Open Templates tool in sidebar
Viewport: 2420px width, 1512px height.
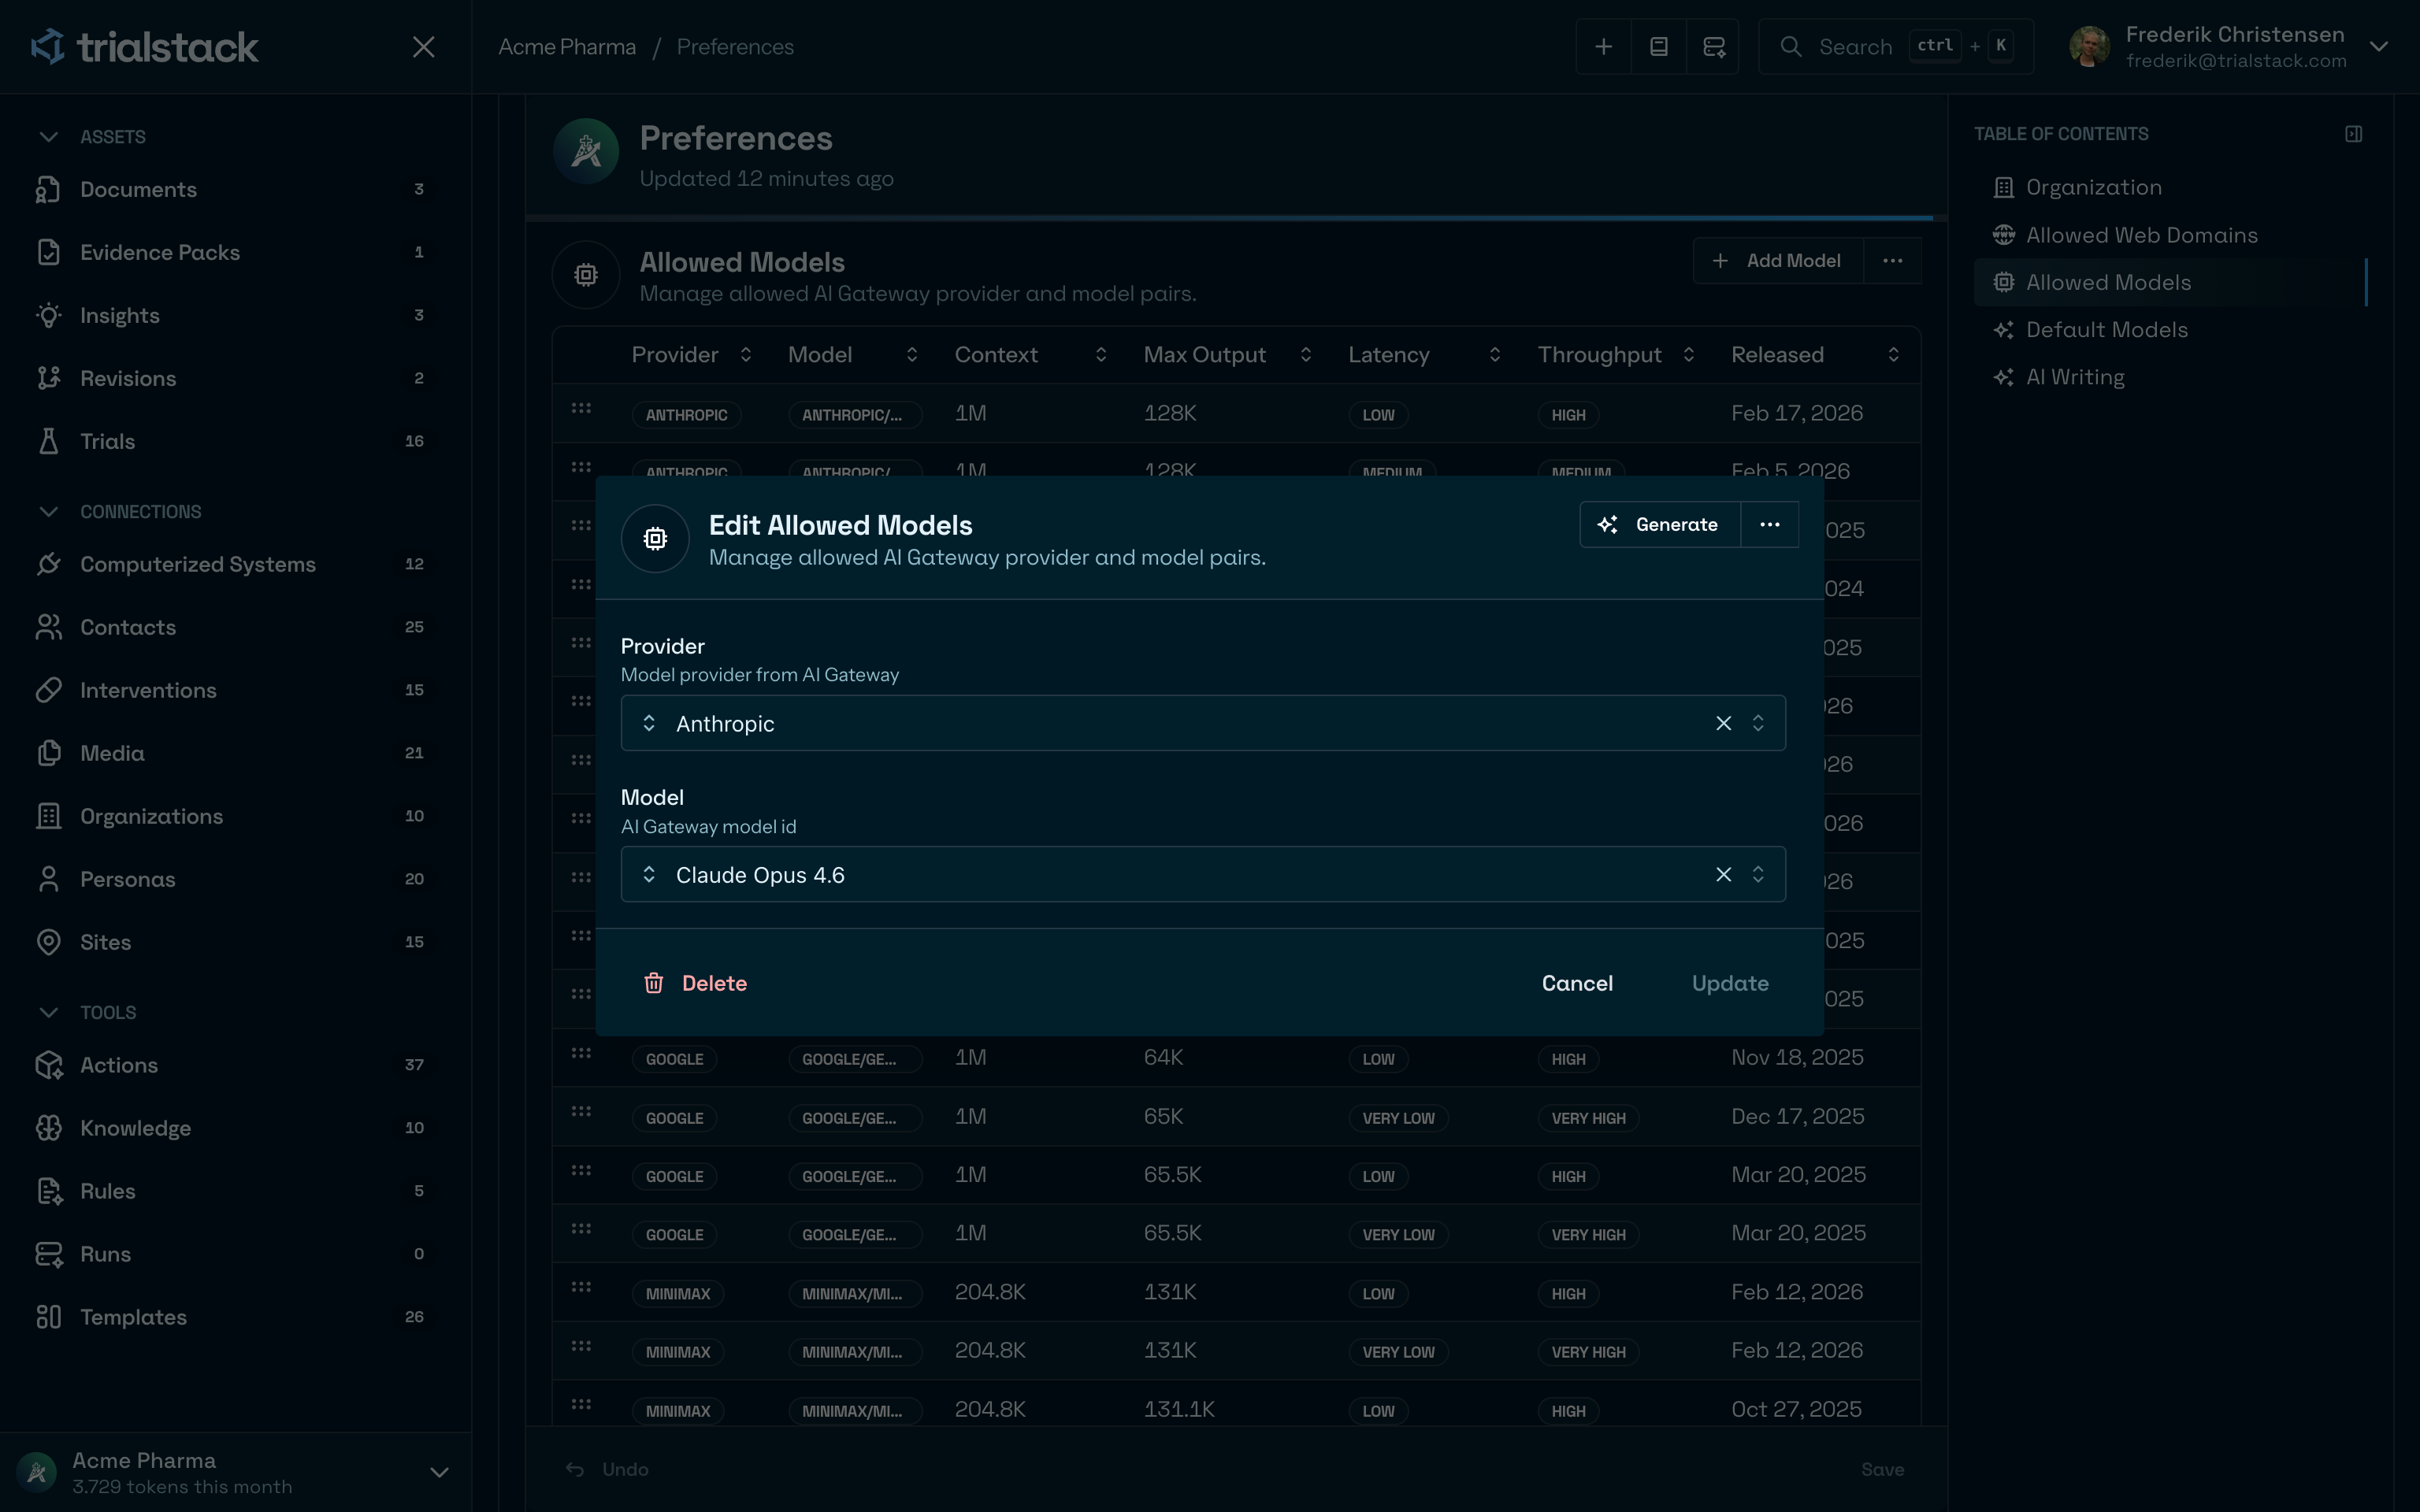[230, 1317]
